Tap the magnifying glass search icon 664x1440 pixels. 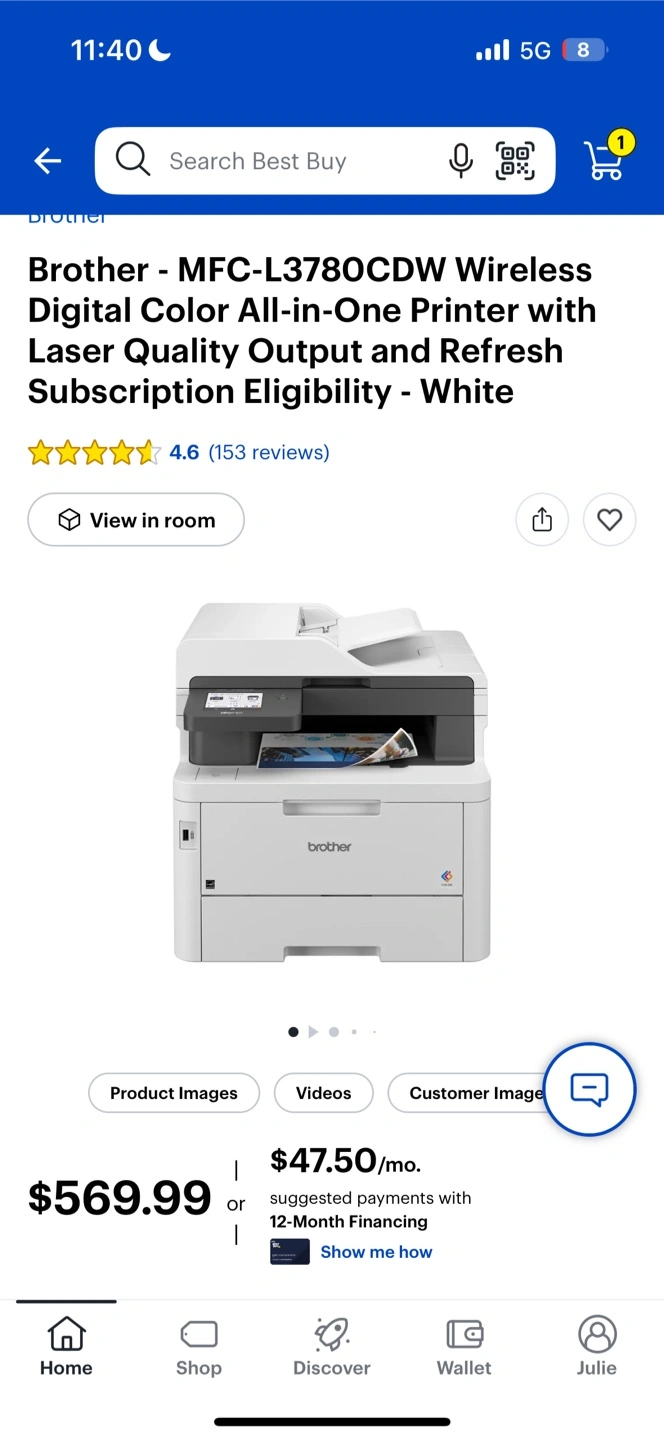[132, 160]
